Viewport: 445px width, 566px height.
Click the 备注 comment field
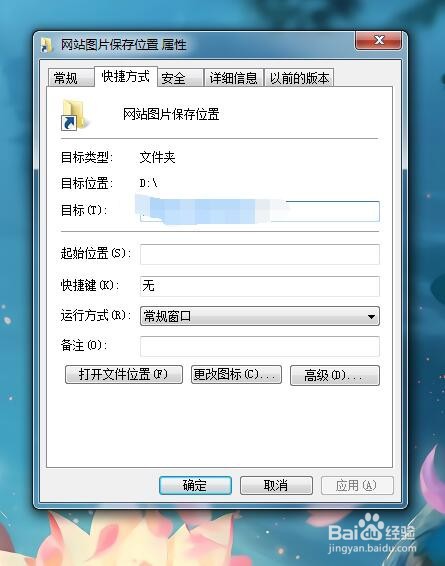[259, 346]
